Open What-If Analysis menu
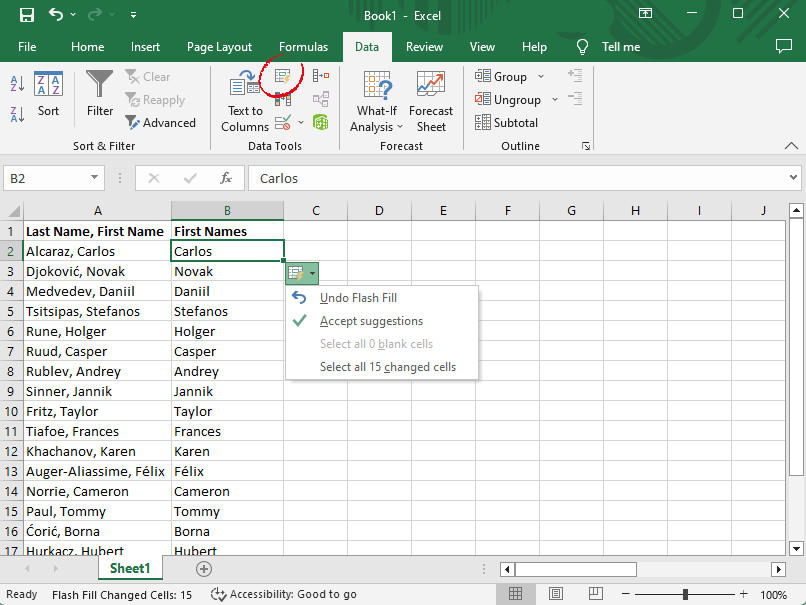 pyautogui.click(x=377, y=102)
